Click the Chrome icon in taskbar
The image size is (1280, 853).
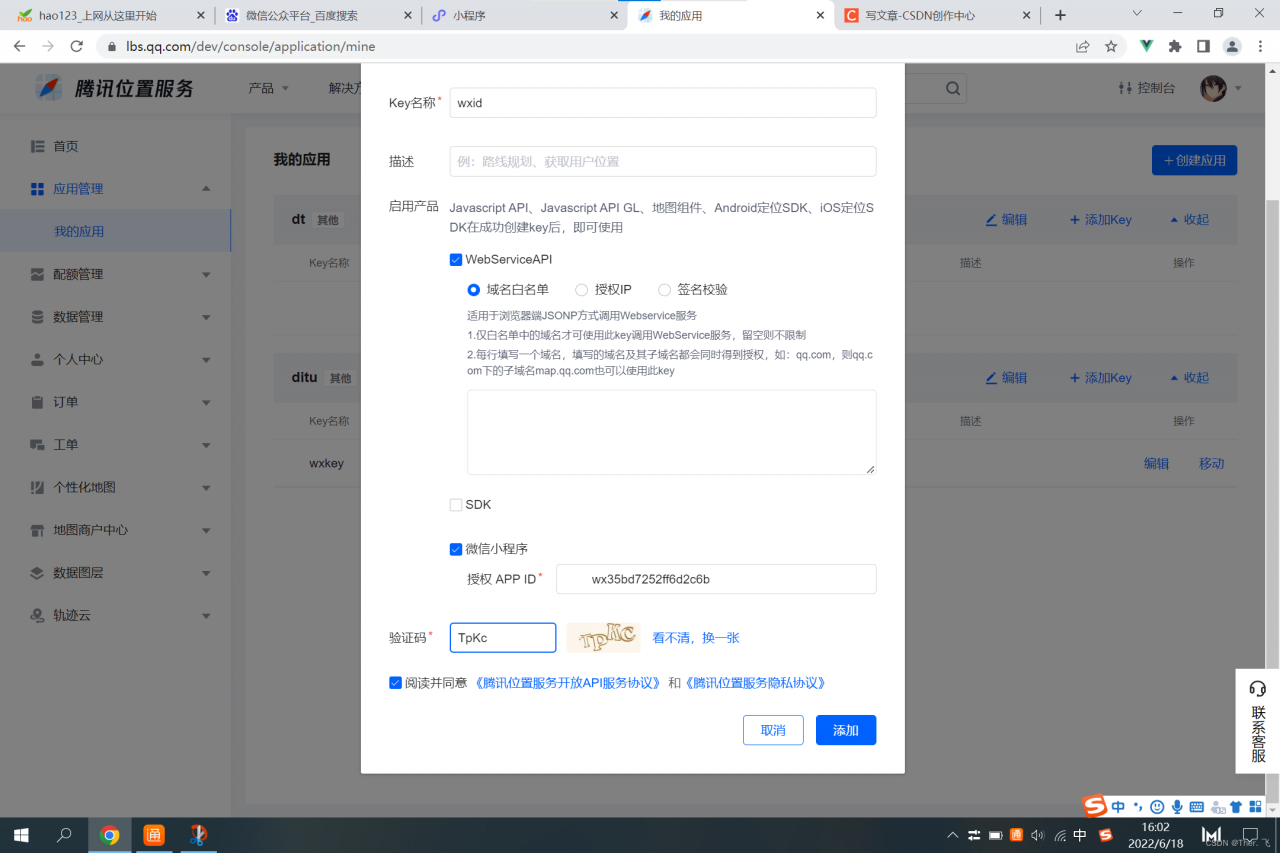110,834
